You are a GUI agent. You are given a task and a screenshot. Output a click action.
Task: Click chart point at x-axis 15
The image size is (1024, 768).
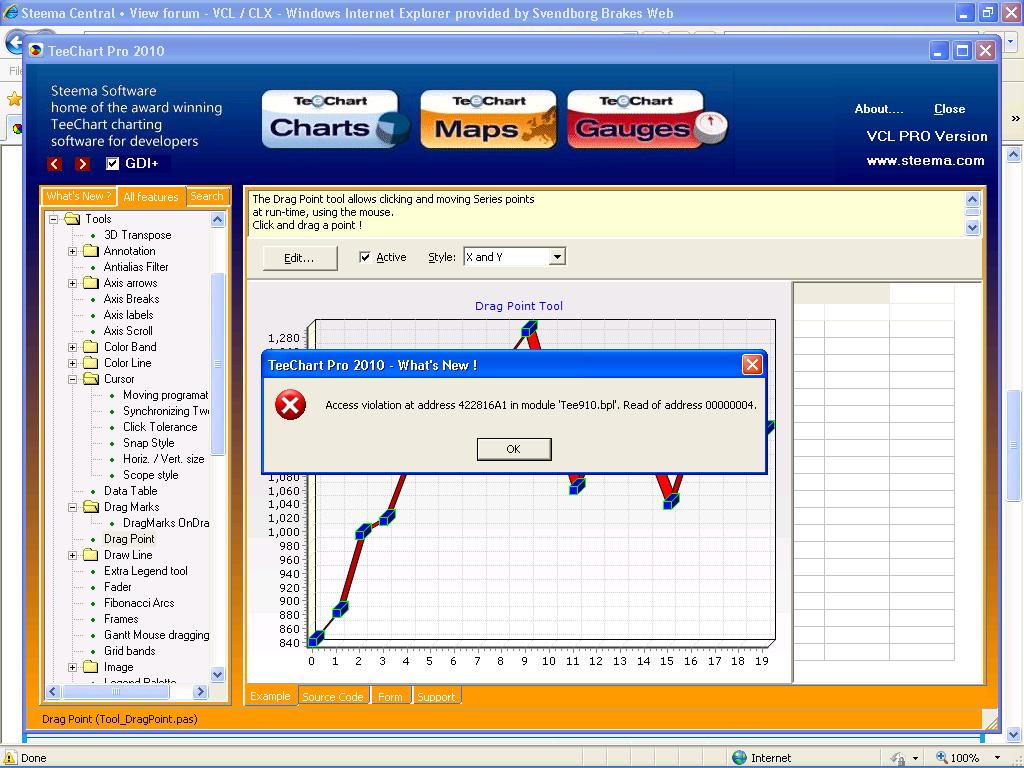671,502
